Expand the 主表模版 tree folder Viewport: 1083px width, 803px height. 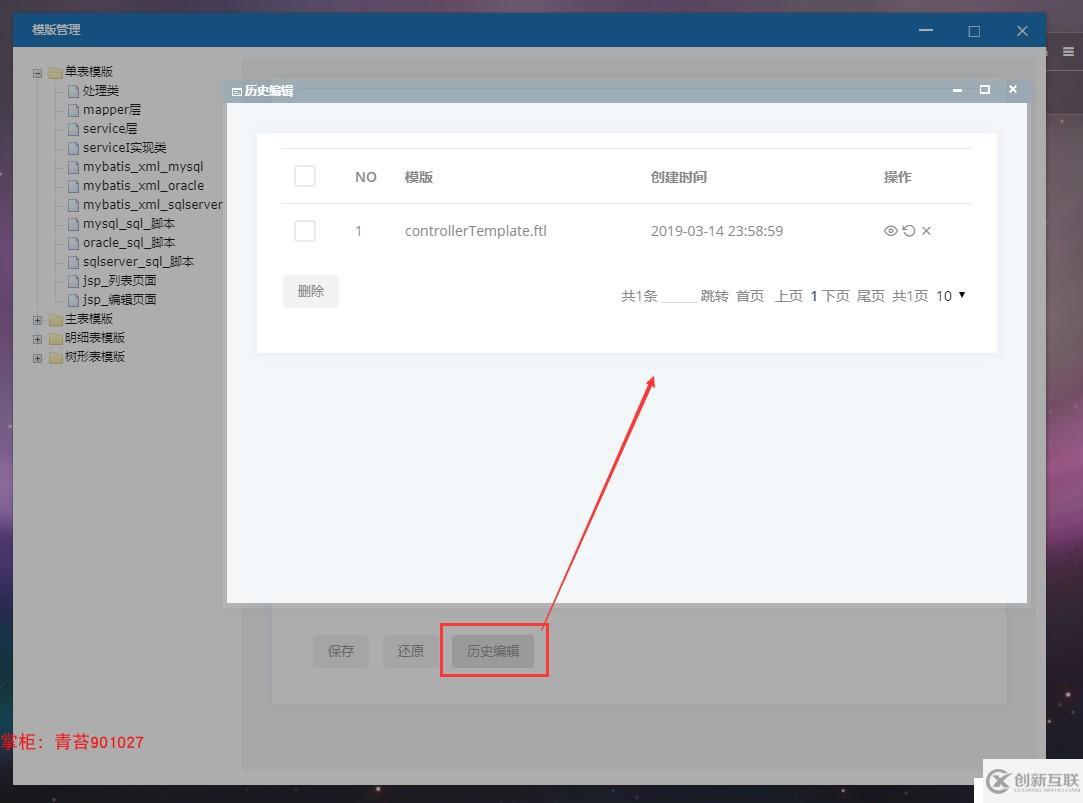tap(37, 320)
